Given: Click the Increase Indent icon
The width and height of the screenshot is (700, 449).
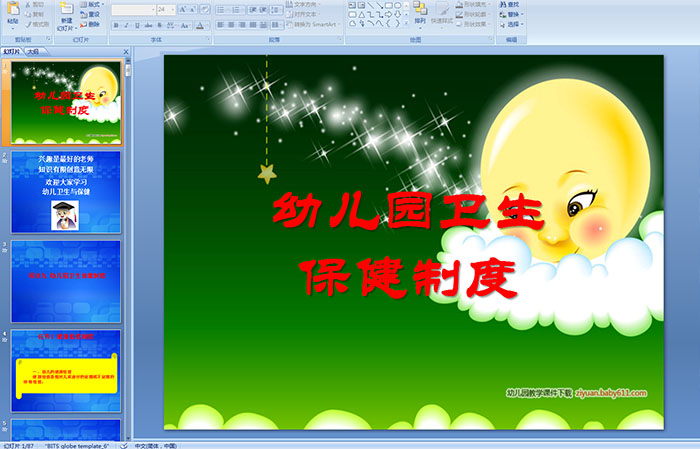Looking at the screenshot, I should pyautogui.click(x=263, y=9).
